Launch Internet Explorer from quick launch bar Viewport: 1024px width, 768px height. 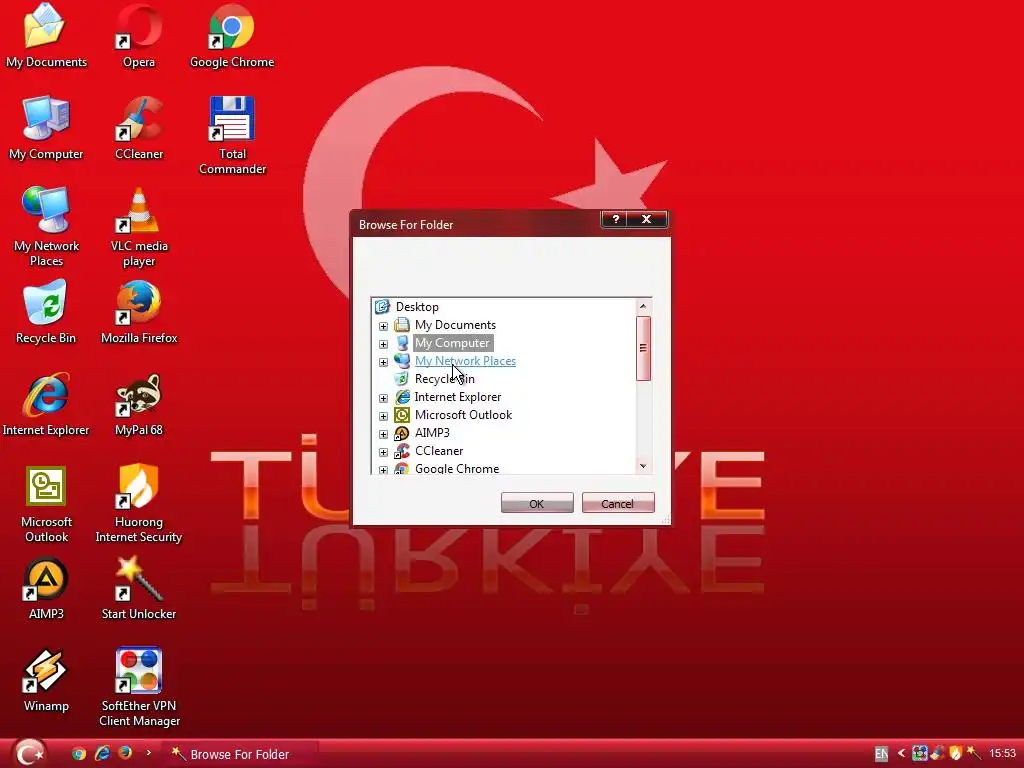(x=103, y=754)
